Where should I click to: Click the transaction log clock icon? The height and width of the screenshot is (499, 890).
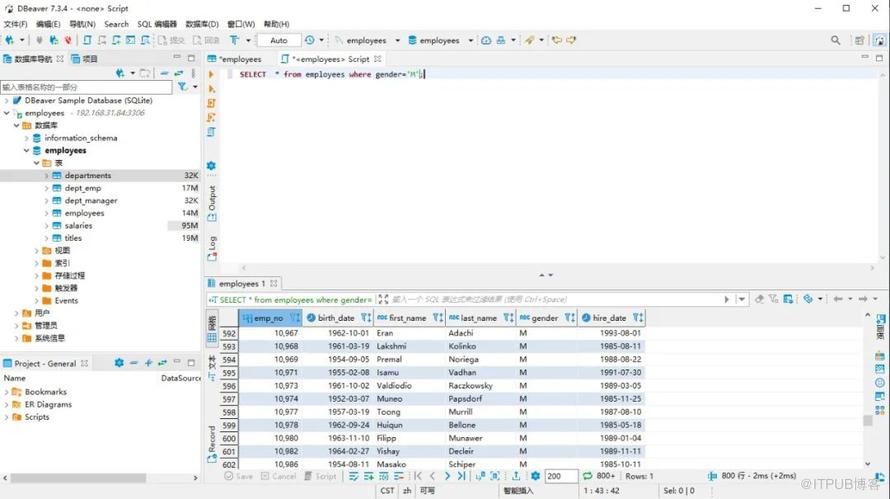[309, 40]
